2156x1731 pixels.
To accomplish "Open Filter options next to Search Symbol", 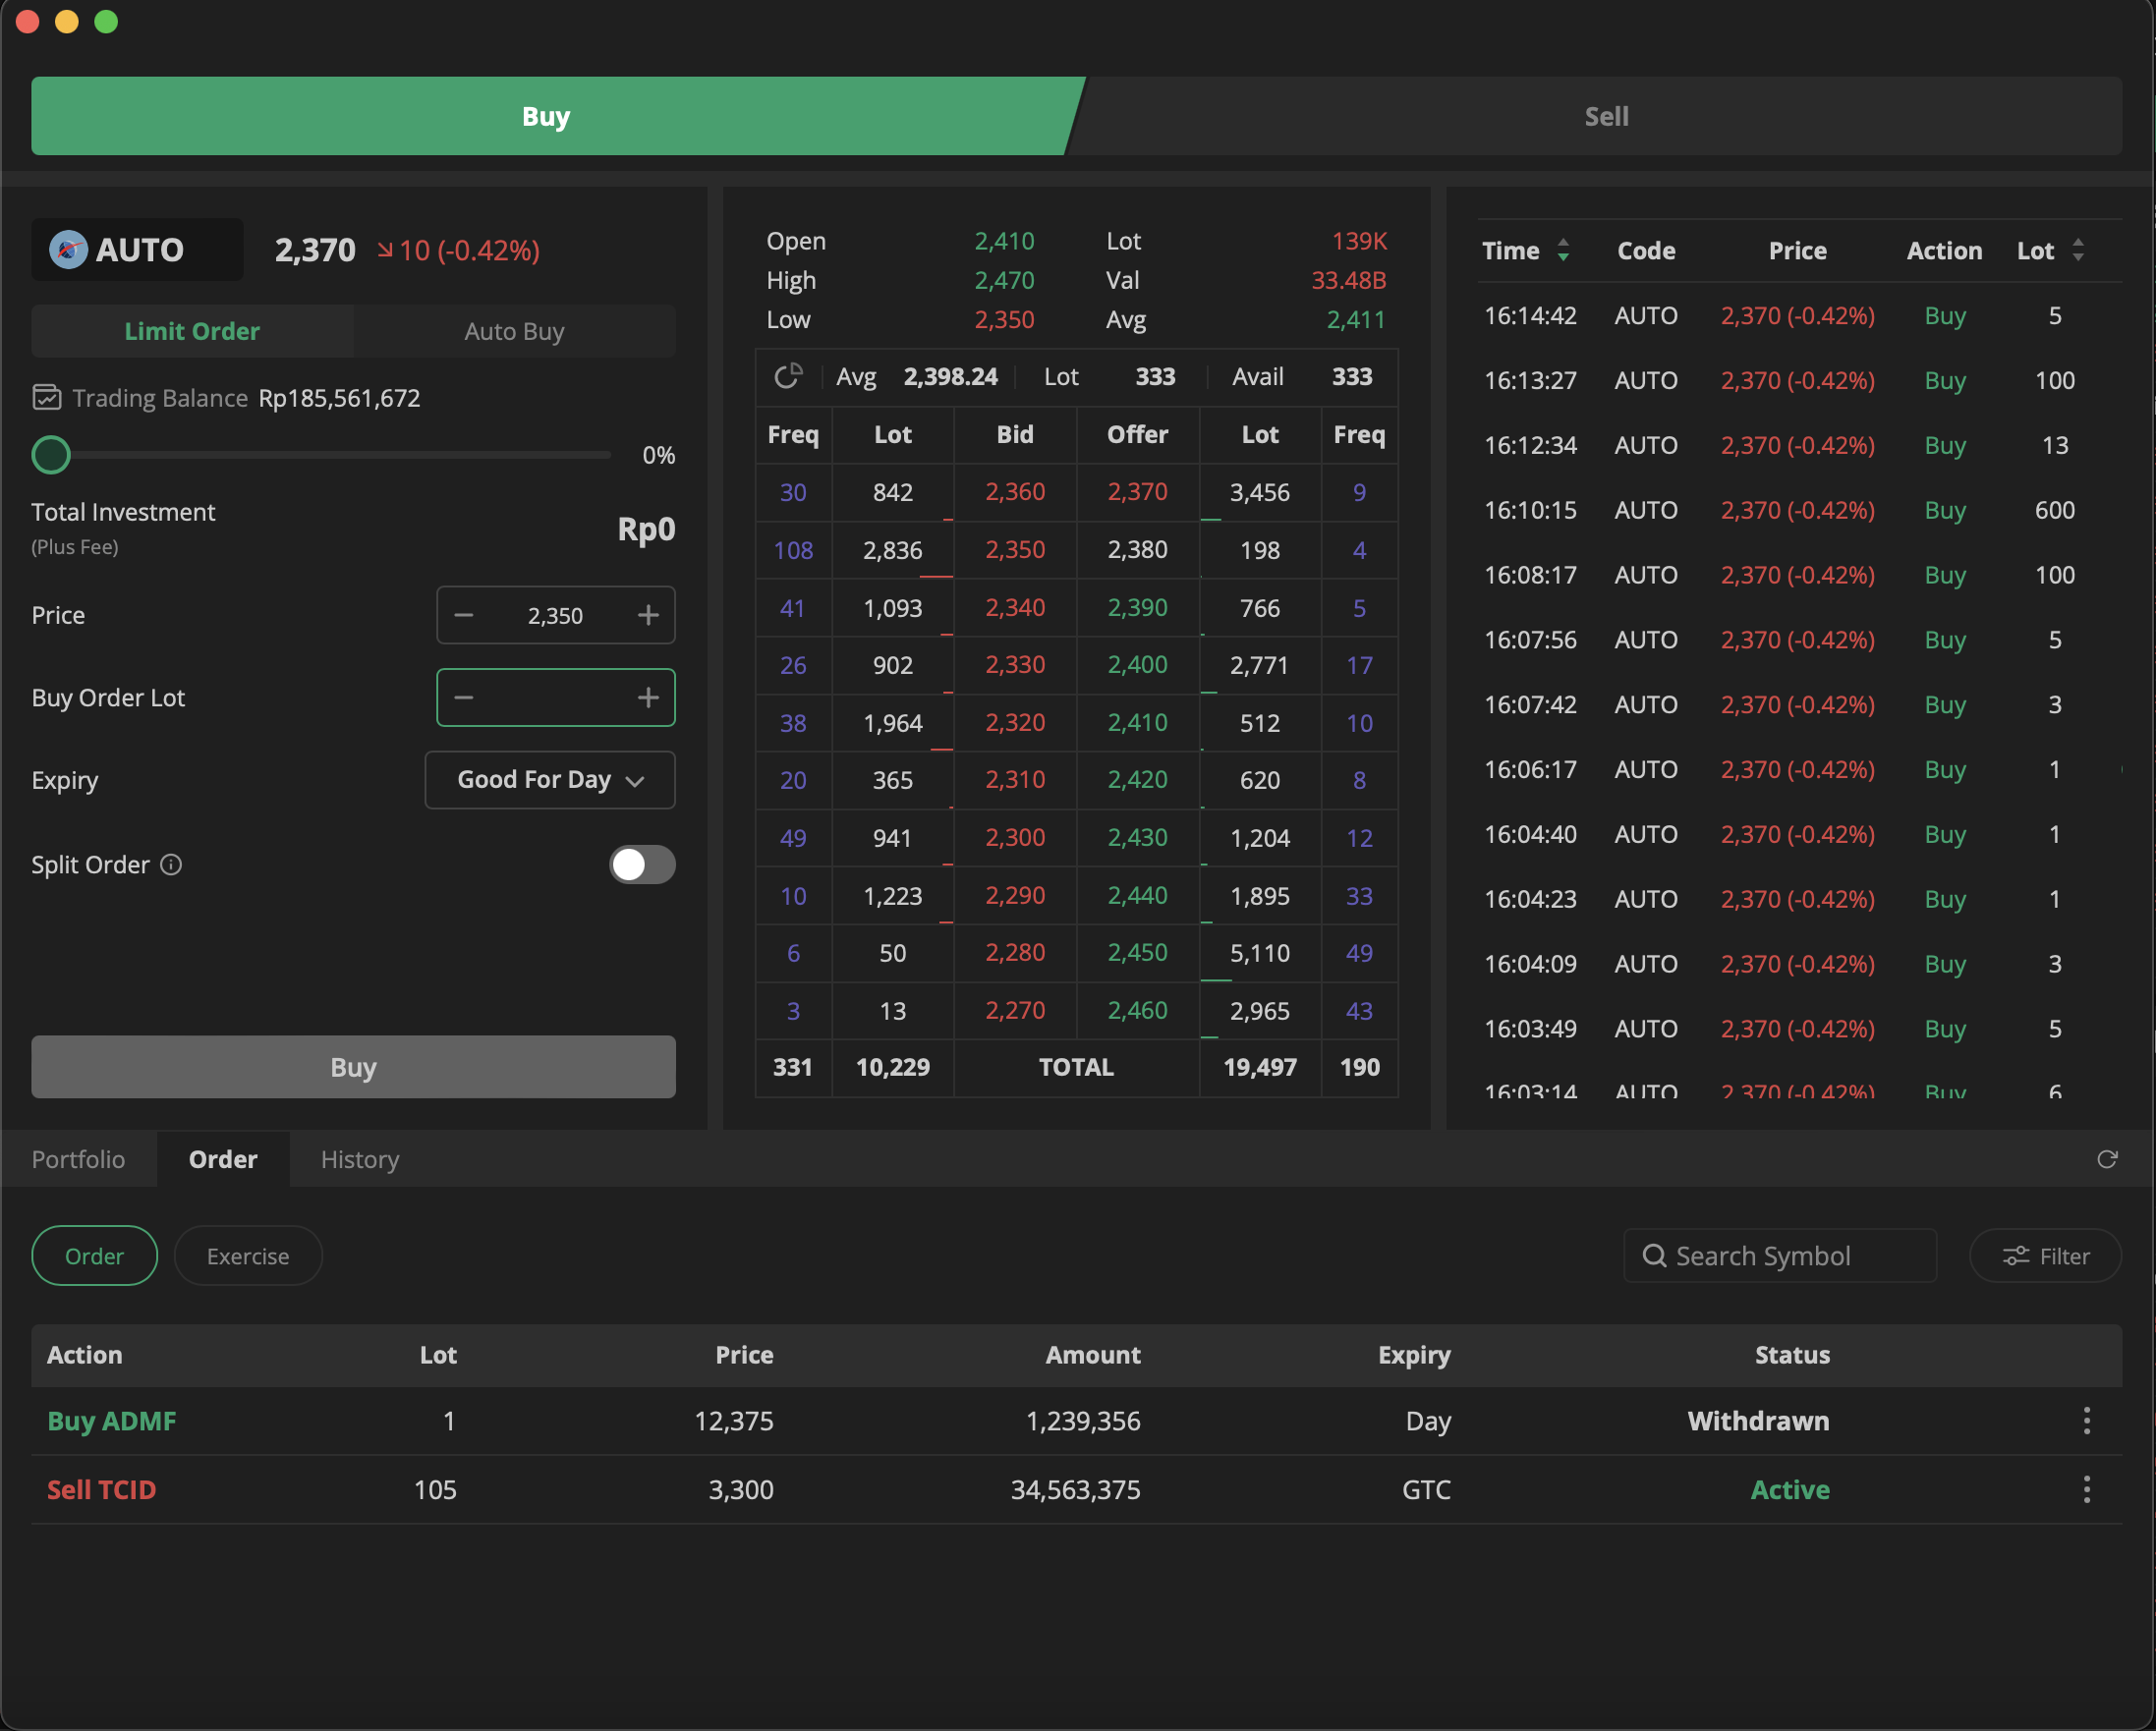I will pyautogui.click(x=2044, y=1255).
